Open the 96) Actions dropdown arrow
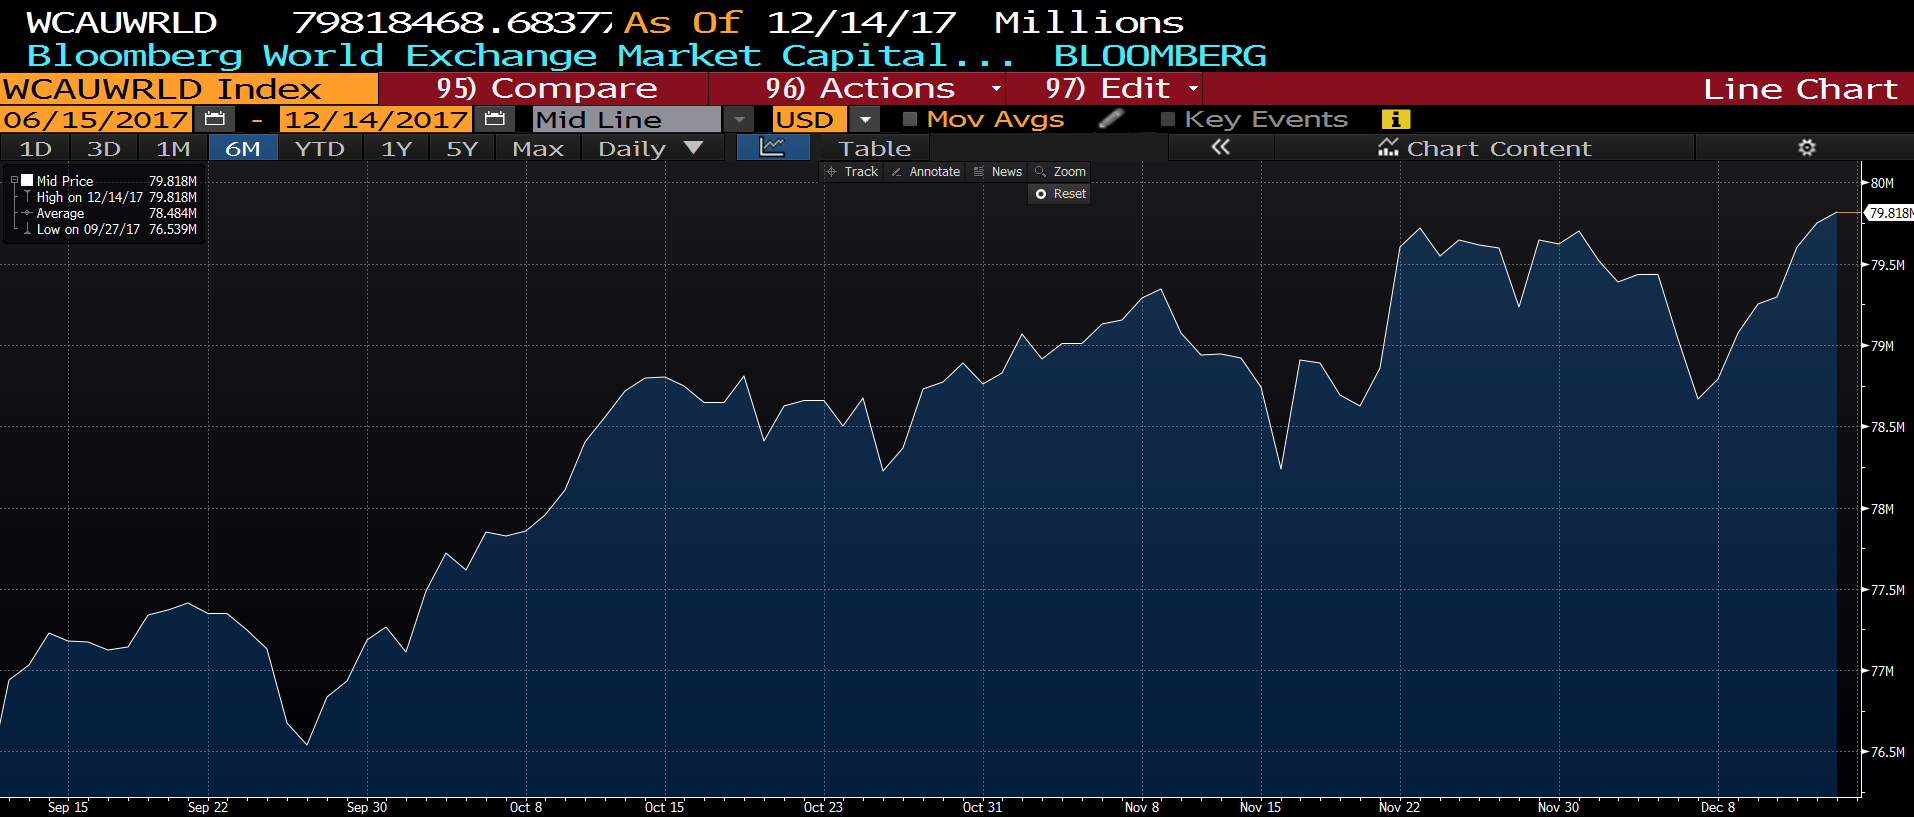 click(996, 89)
